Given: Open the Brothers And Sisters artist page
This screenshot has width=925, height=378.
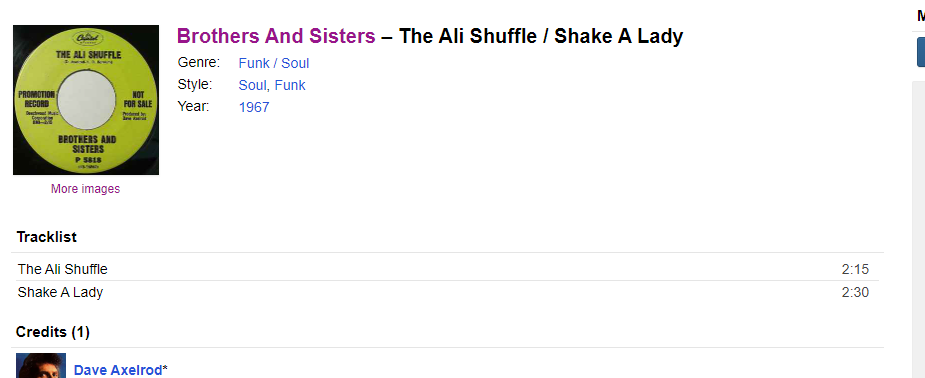Looking at the screenshot, I should pyautogui.click(x=276, y=36).
